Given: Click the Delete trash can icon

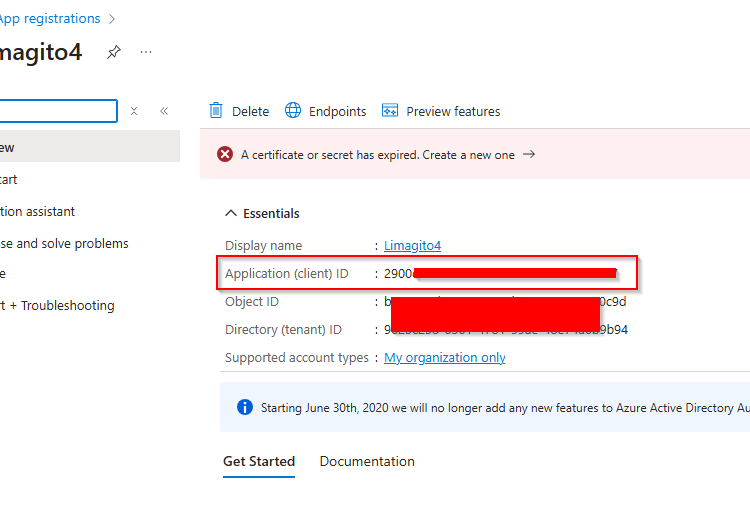Looking at the screenshot, I should tap(216, 110).
